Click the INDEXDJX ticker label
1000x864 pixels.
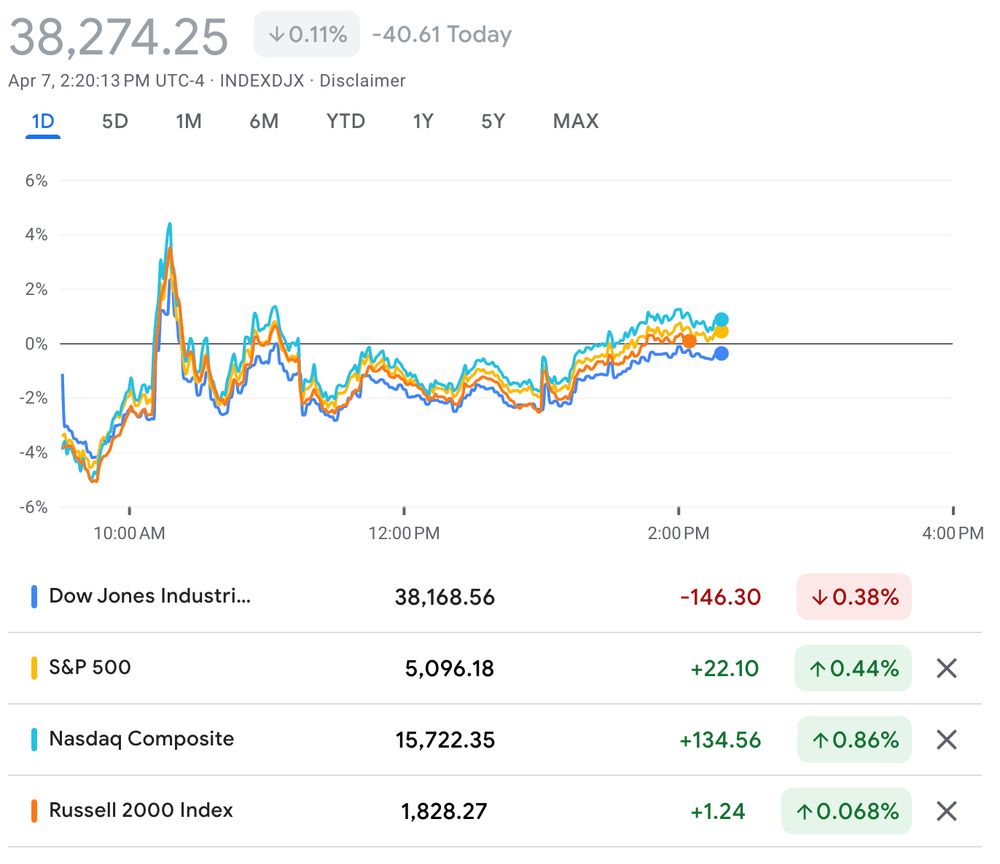point(262,81)
